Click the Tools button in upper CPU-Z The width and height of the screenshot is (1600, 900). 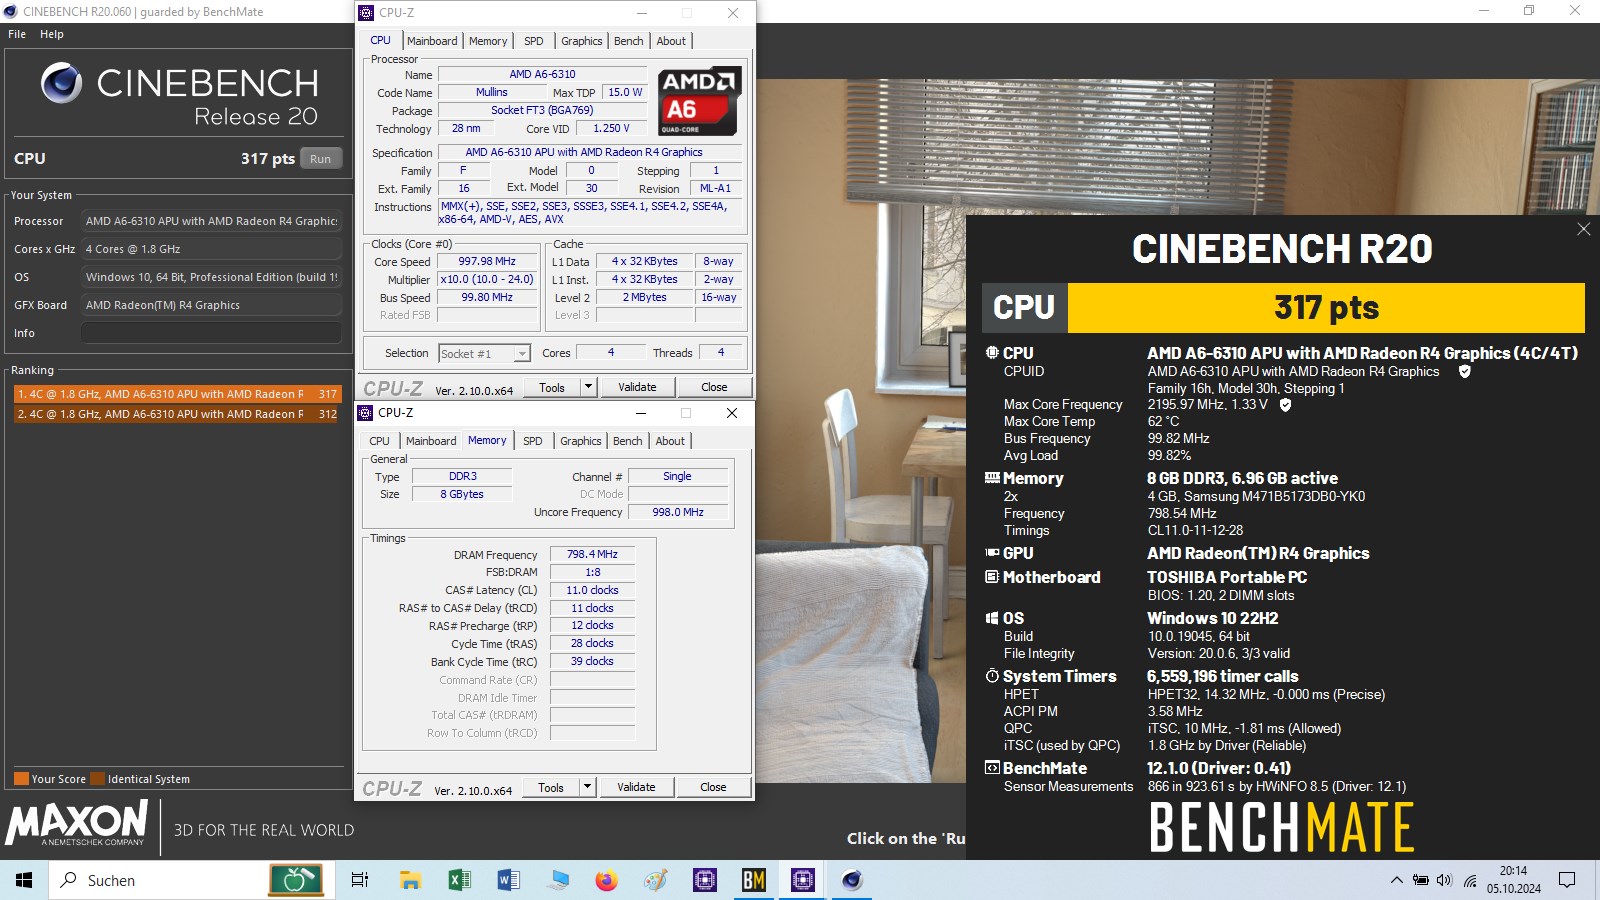(x=552, y=387)
